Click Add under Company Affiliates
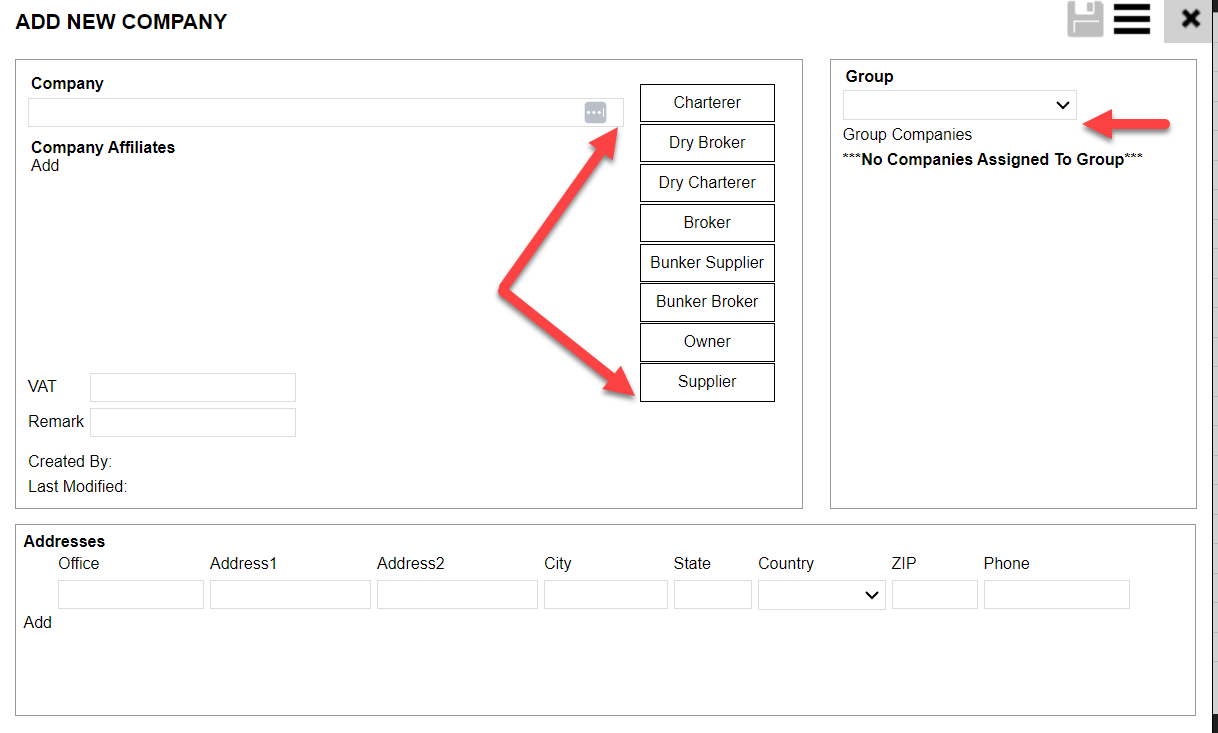This screenshot has width=1218, height=733. pos(45,166)
